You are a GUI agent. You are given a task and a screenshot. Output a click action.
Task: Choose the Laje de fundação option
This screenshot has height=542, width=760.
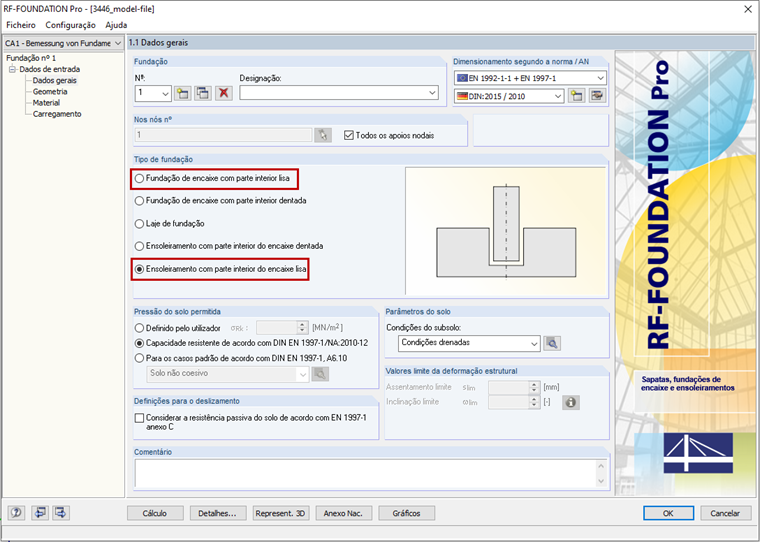[x=139, y=223]
